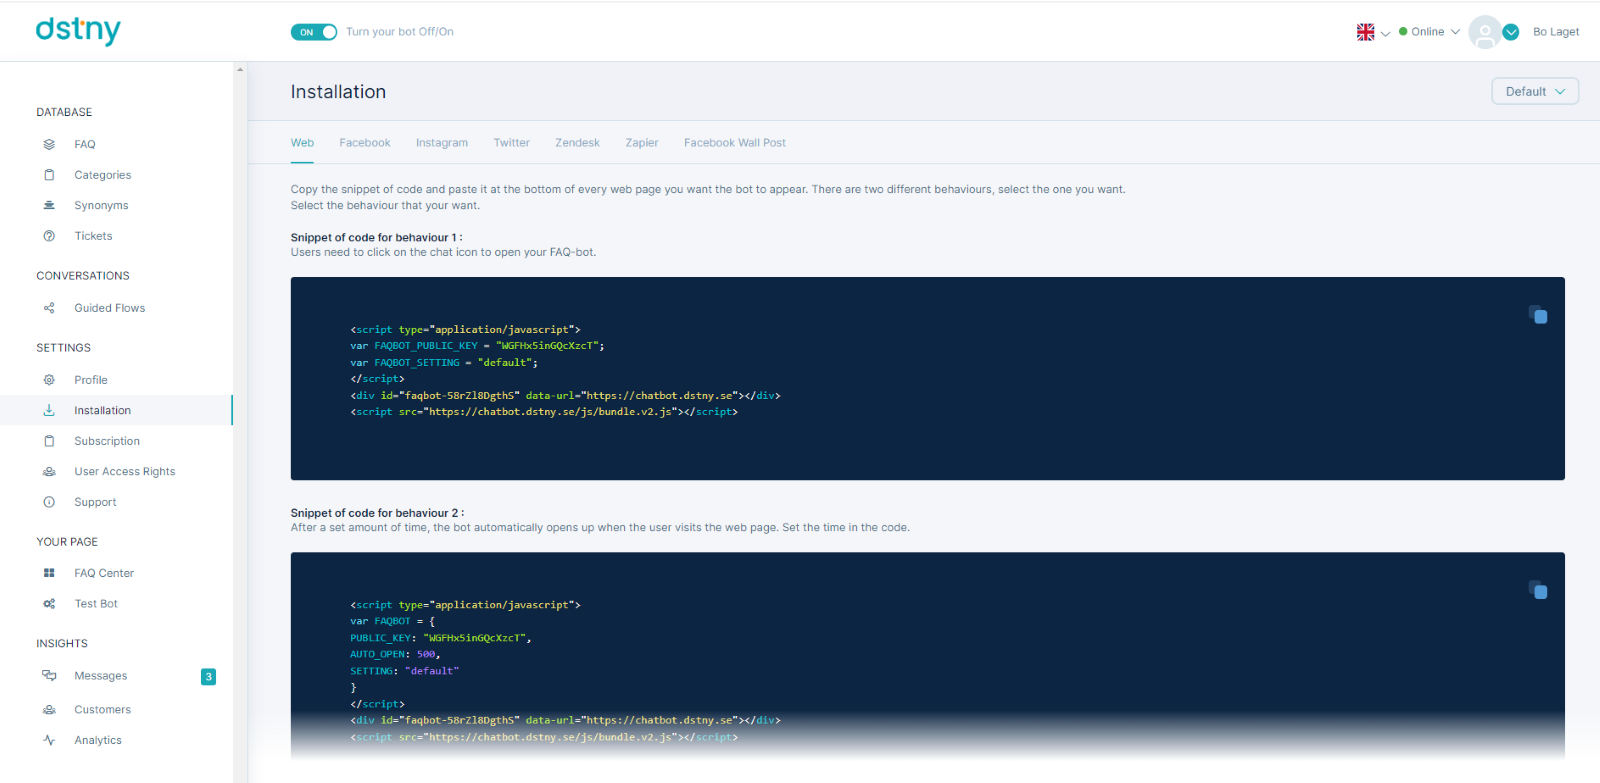The width and height of the screenshot is (1600, 783).
Task: Copy the behaviour 1 code snippet
Action: coord(1538,315)
